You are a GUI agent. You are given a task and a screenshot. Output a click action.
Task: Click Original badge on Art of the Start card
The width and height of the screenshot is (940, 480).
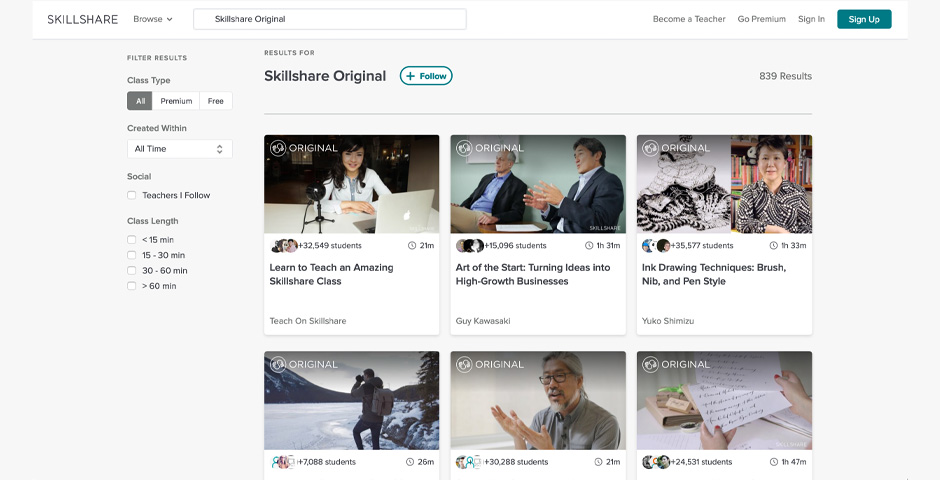pos(490,148)
